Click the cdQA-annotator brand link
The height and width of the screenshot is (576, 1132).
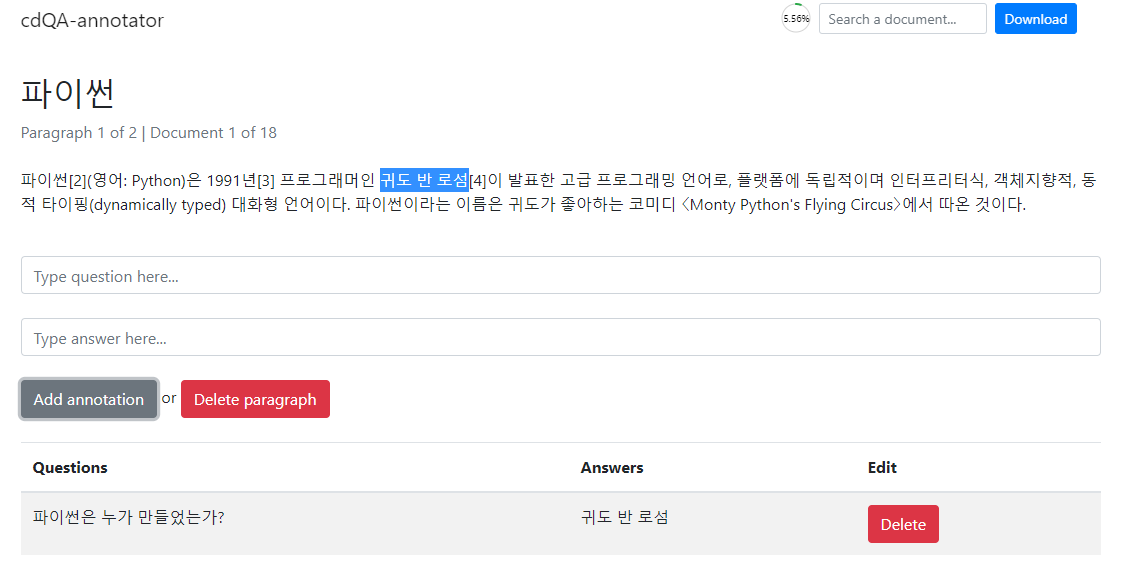pos(92,20)
